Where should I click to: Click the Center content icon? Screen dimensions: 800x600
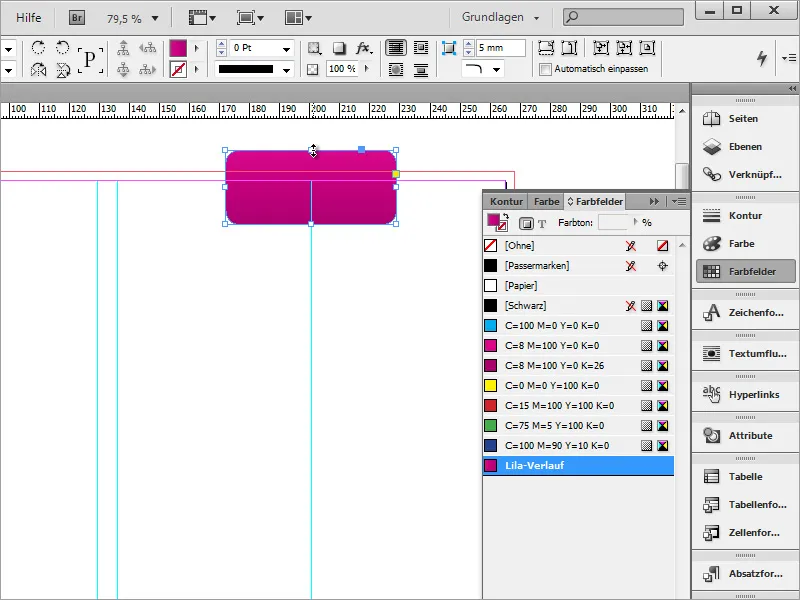(x=647, y=48)
